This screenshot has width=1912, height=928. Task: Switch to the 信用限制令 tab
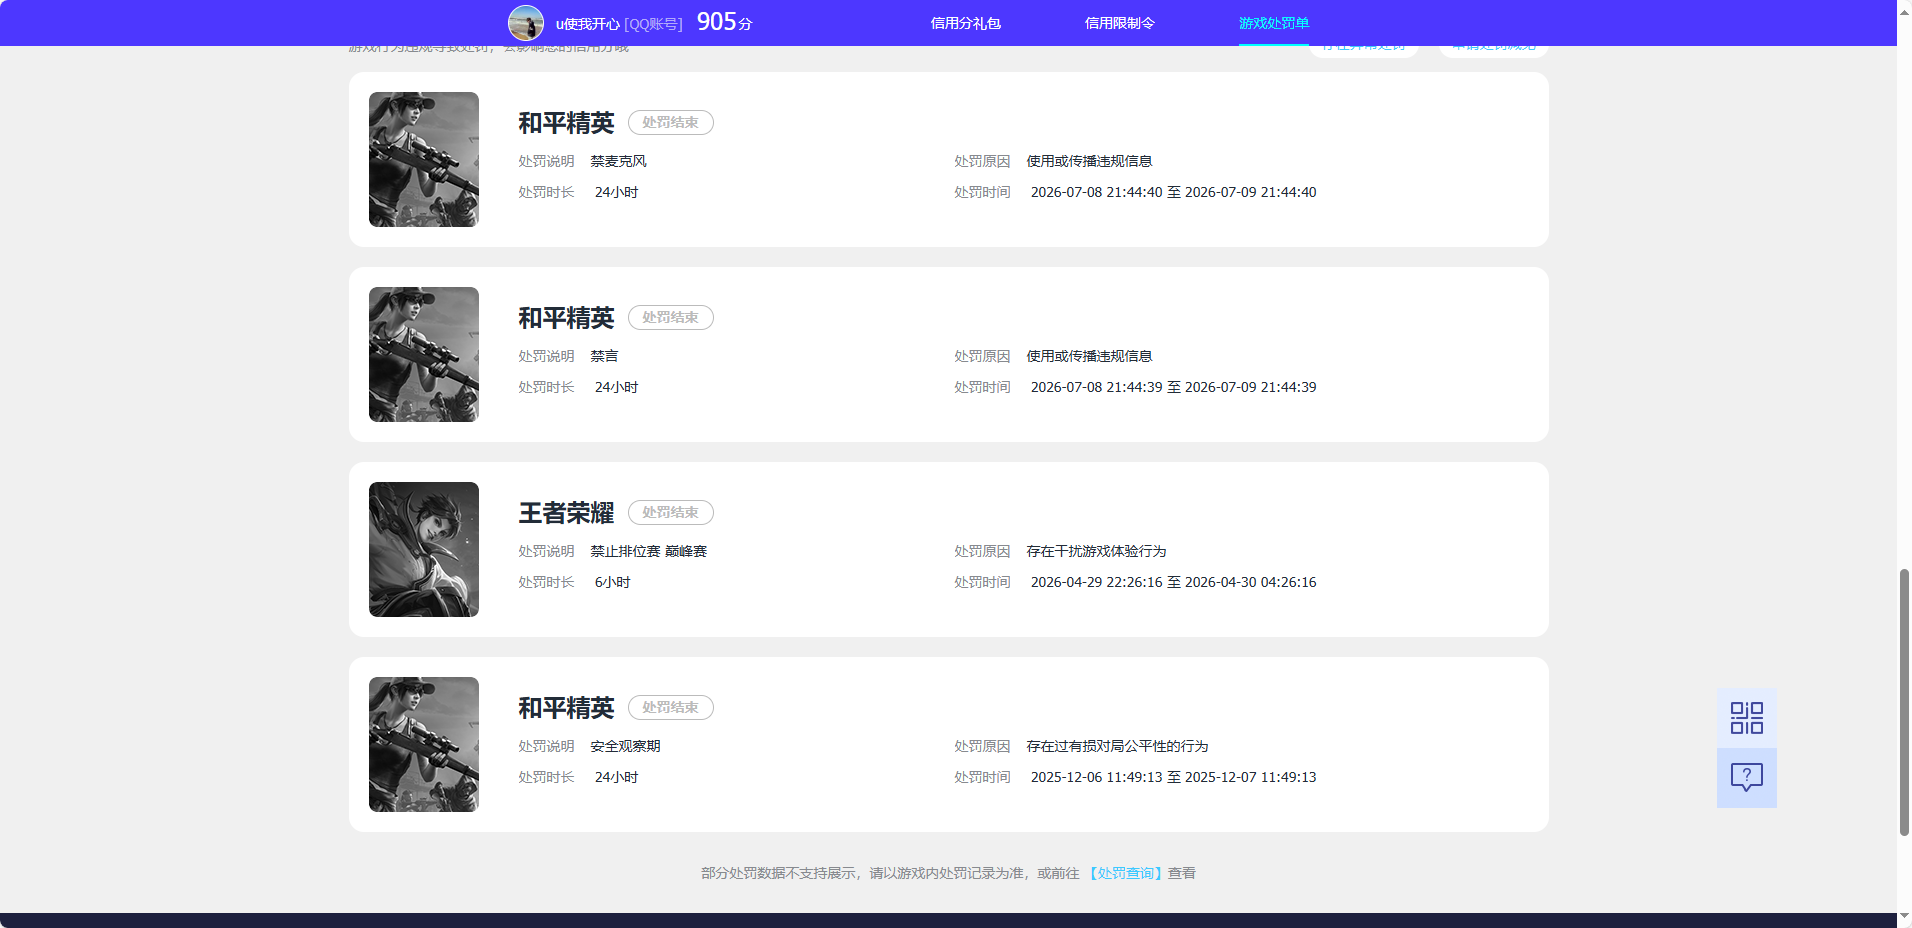click(x=1119, y=23)
